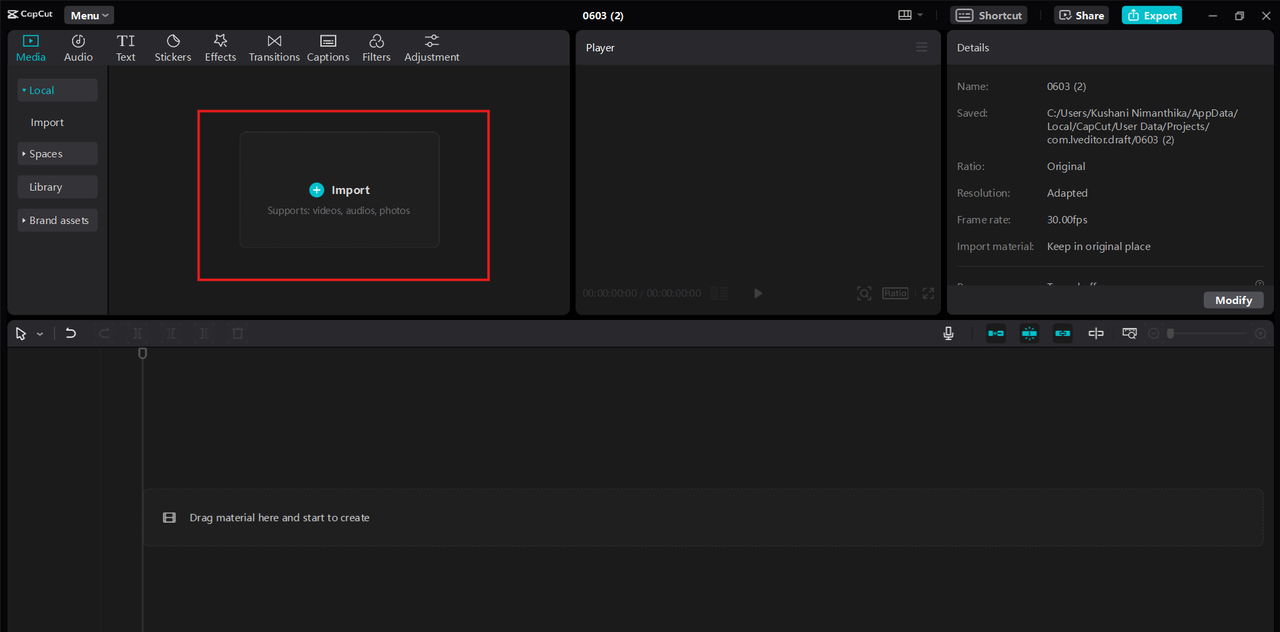Viewport: 1280px width, 632px height.
Task: Toggle auto snapping on timeline
Action: [1029, 334]
